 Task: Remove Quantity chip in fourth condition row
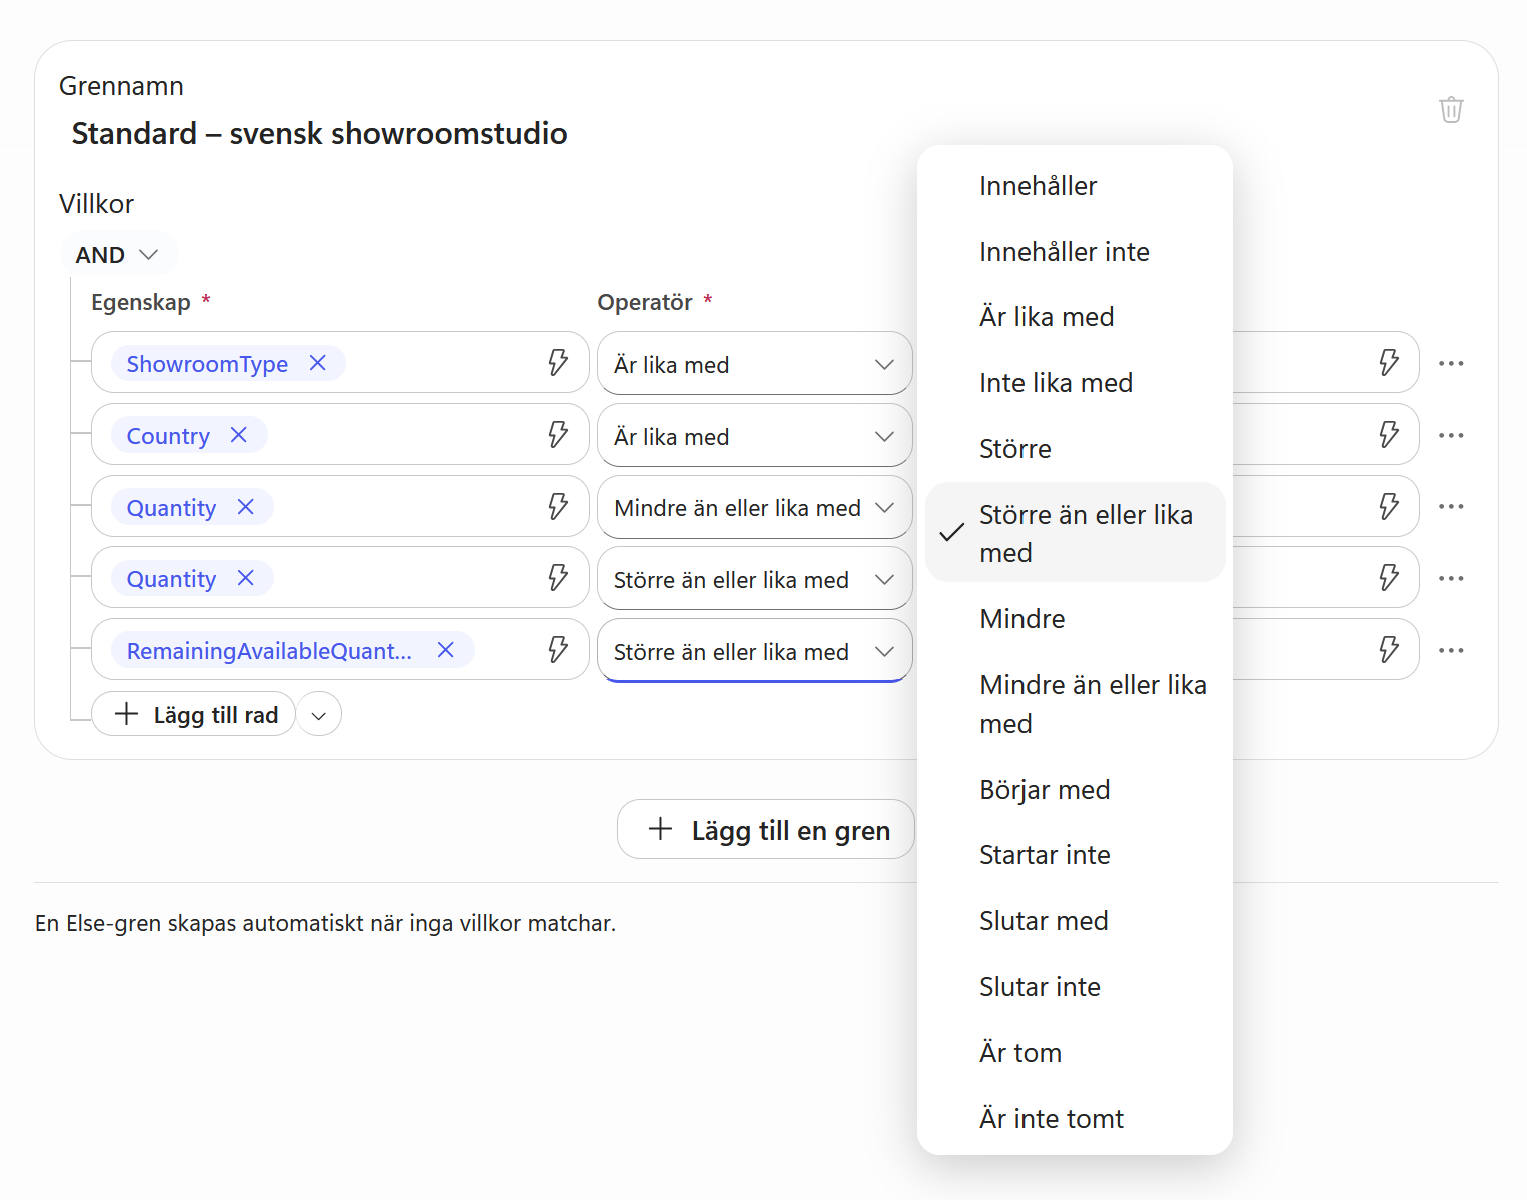(x=245, y=578)
